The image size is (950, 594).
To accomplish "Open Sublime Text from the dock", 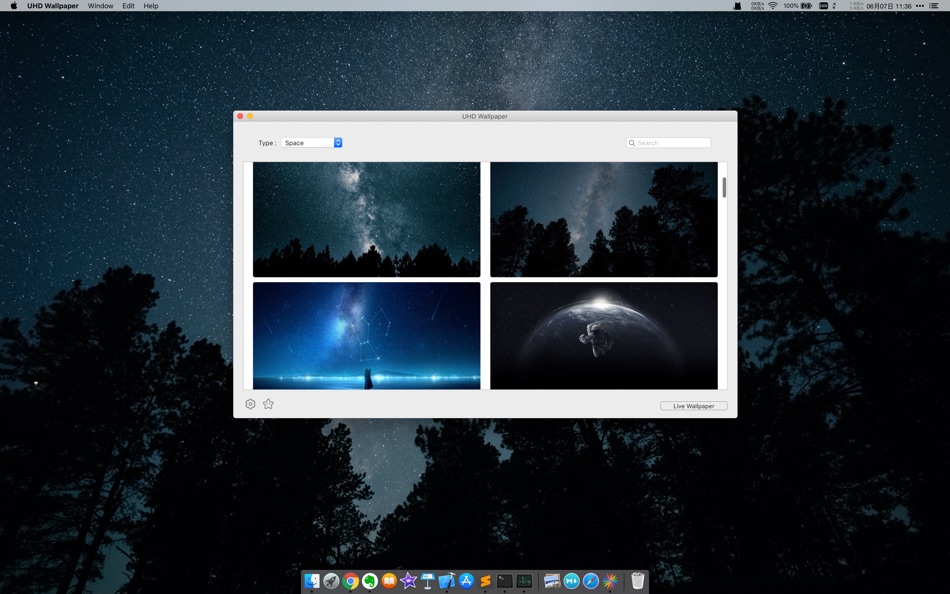I will 485,581.
